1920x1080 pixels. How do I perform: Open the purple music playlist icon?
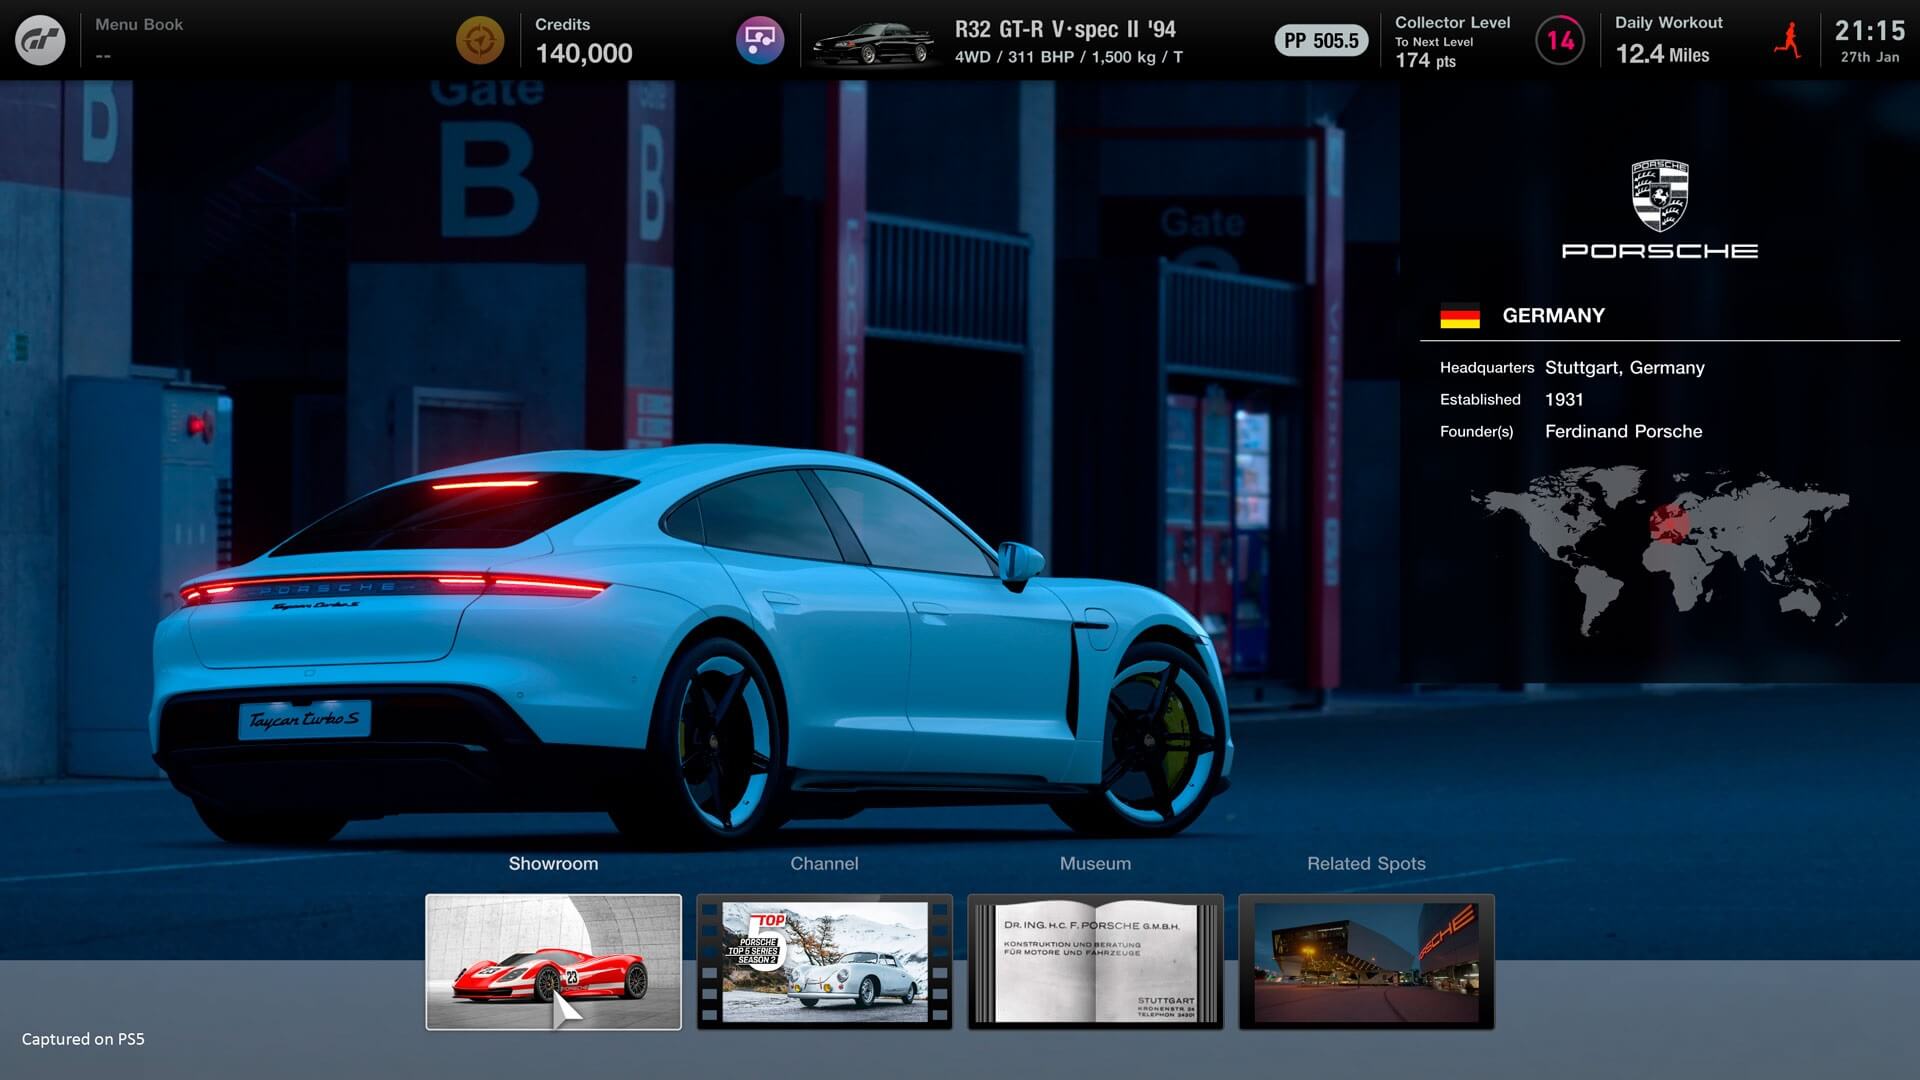[759, 40]
